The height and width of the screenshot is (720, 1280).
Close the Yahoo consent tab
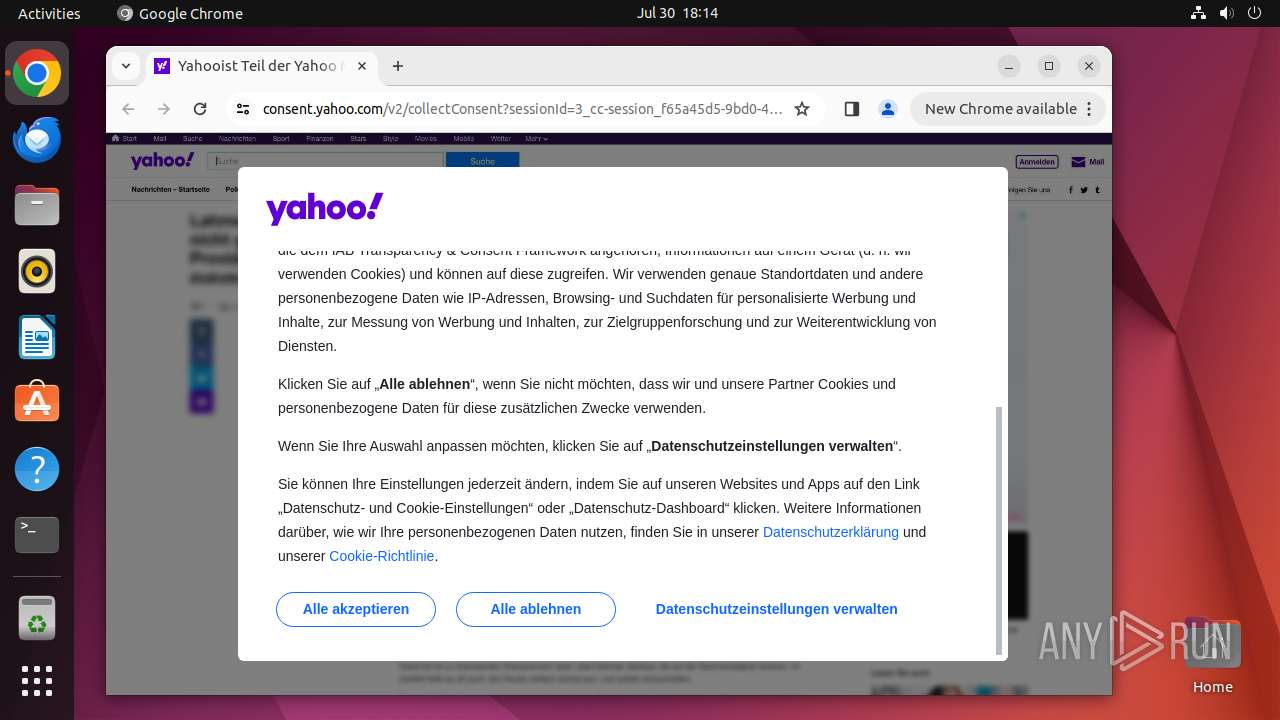pyautogui.click(x=362, y=66)
